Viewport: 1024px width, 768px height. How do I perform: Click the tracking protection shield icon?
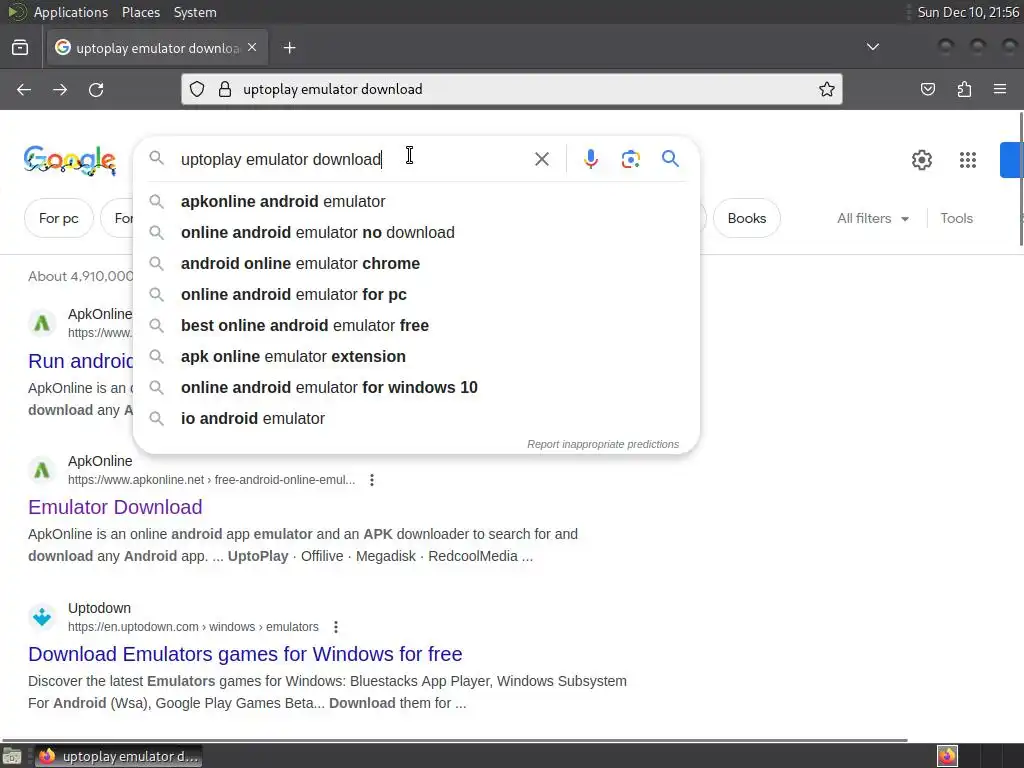point(197,89)
